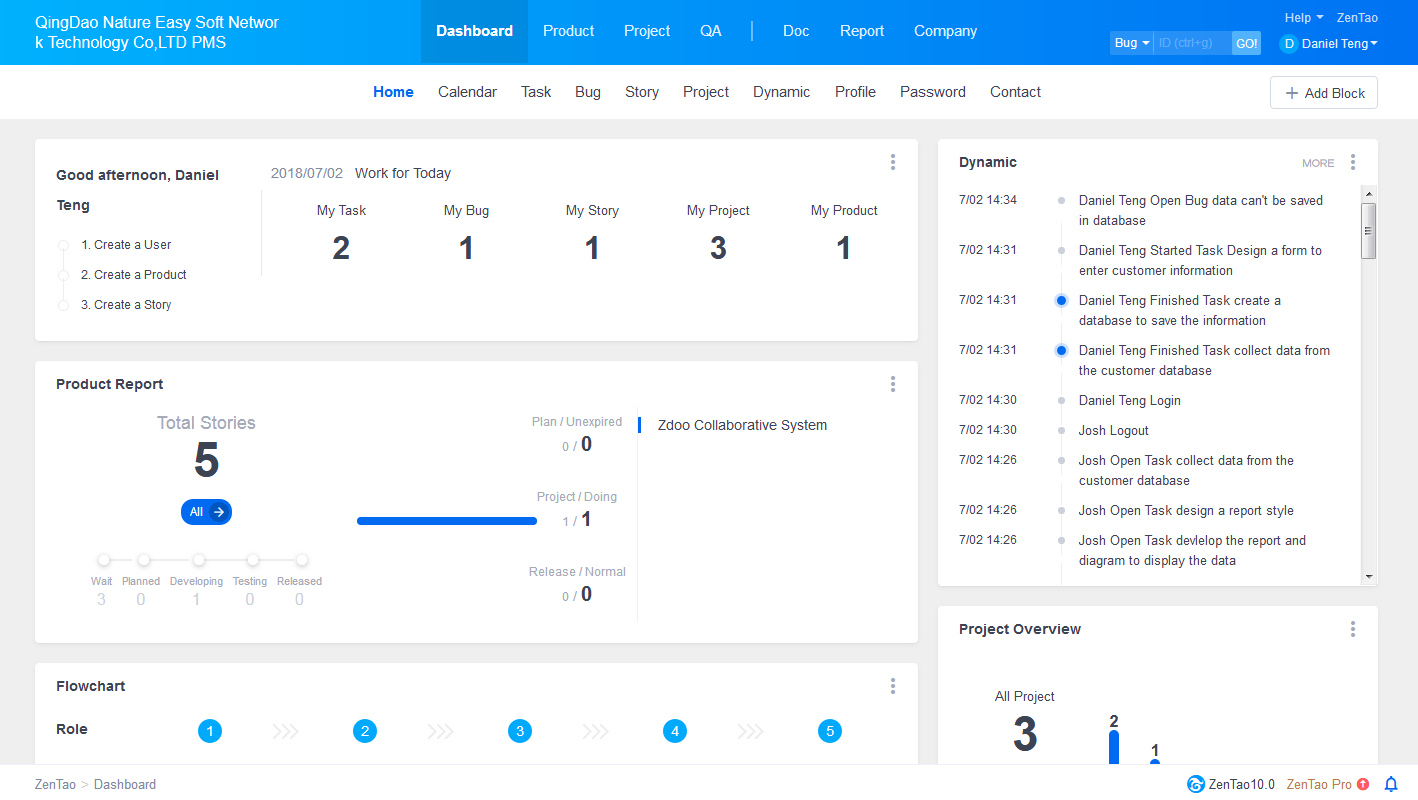Open the Flowchart block's three-dot menu
The height and width of the screenshot is (800, 1418).
(893, 686)
